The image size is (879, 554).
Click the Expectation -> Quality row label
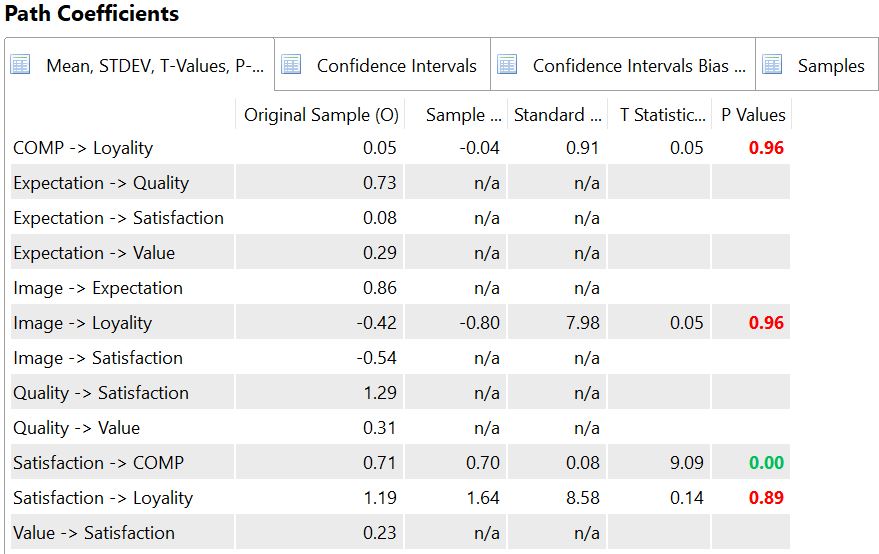(x=101, y=183)
